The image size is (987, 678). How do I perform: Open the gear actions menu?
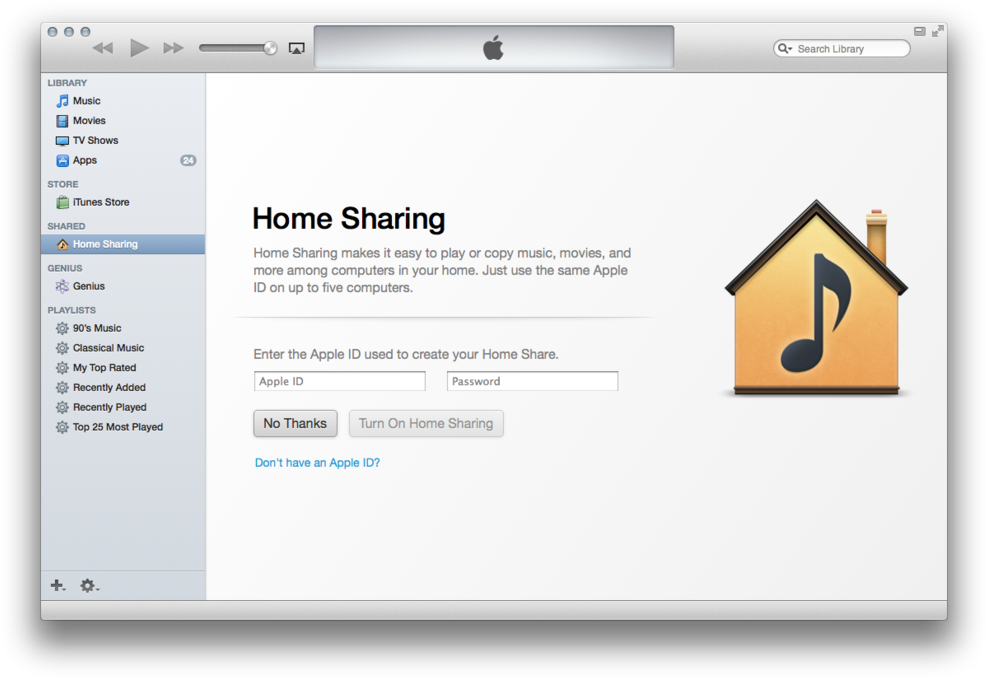coord(89,585)
